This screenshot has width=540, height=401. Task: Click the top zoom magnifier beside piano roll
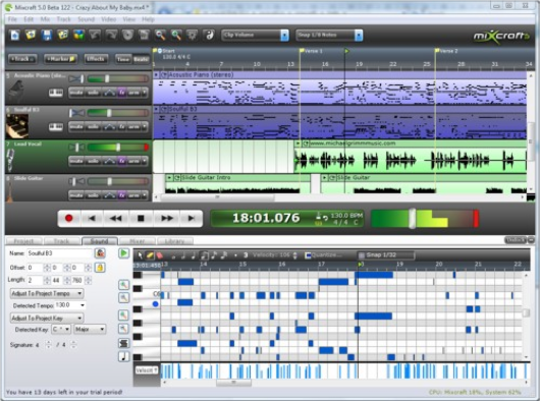point(124,285)
